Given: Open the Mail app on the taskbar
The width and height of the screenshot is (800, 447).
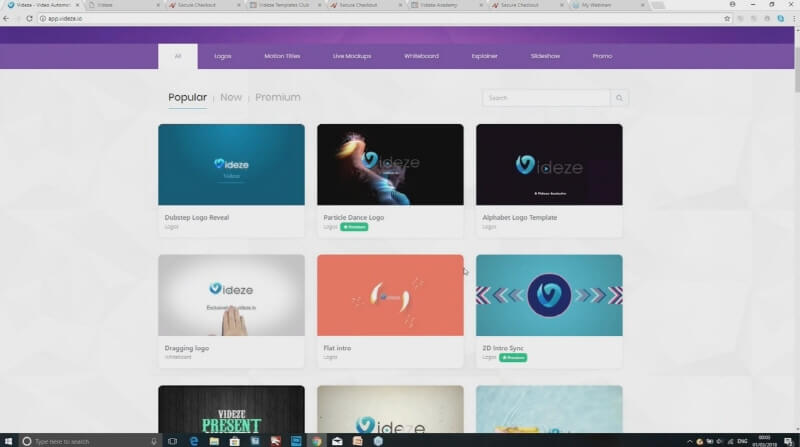Looking at the screenshot, I should click(337, 441).
